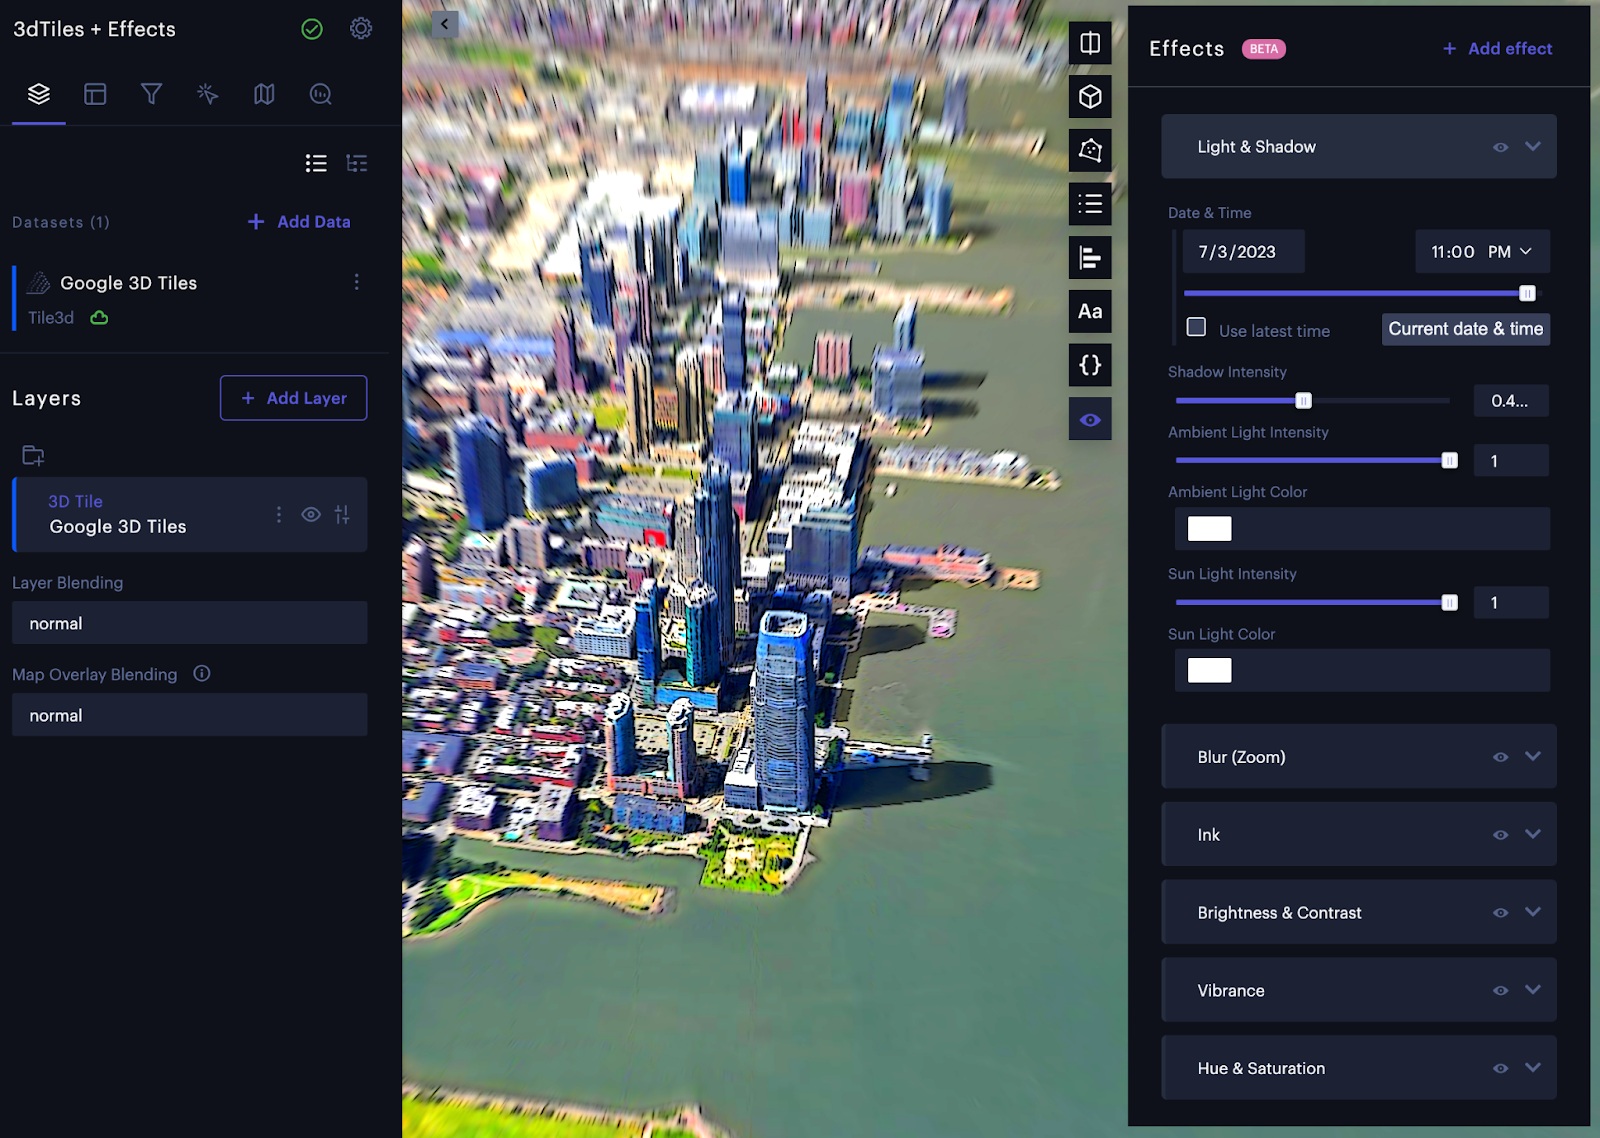Image resolution: width=1600 pixels, height=1138 pixels.
Task: Open Layer Blending dropdown
Action: pyautogui.click(x=190, y=623)
